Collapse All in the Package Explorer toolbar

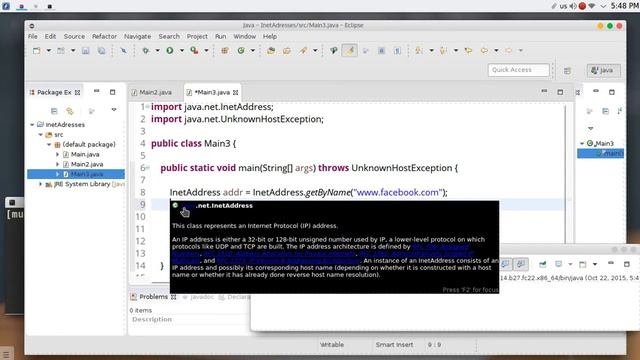pos(54,111)
